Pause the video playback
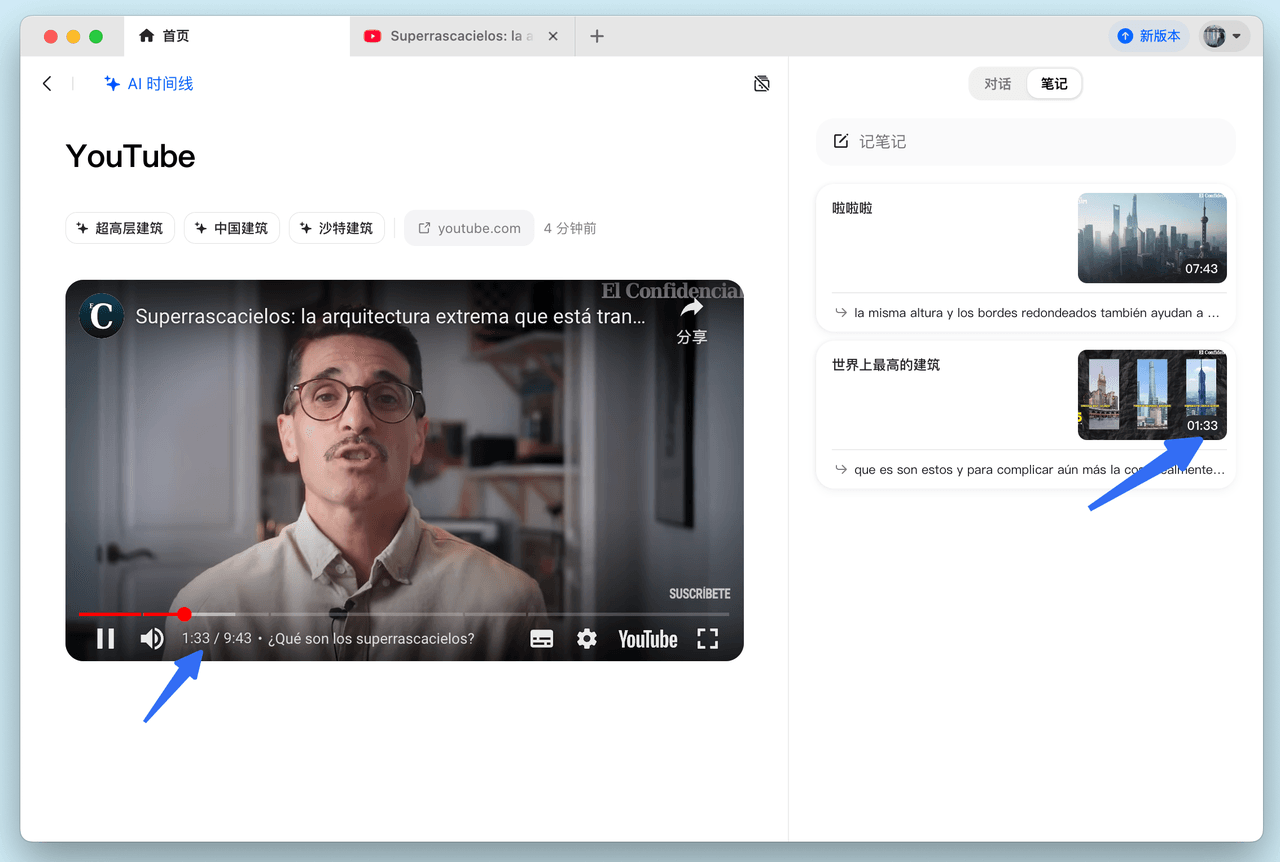The width and height of the screenshot is (1280, 862). (x=106, y=639)
